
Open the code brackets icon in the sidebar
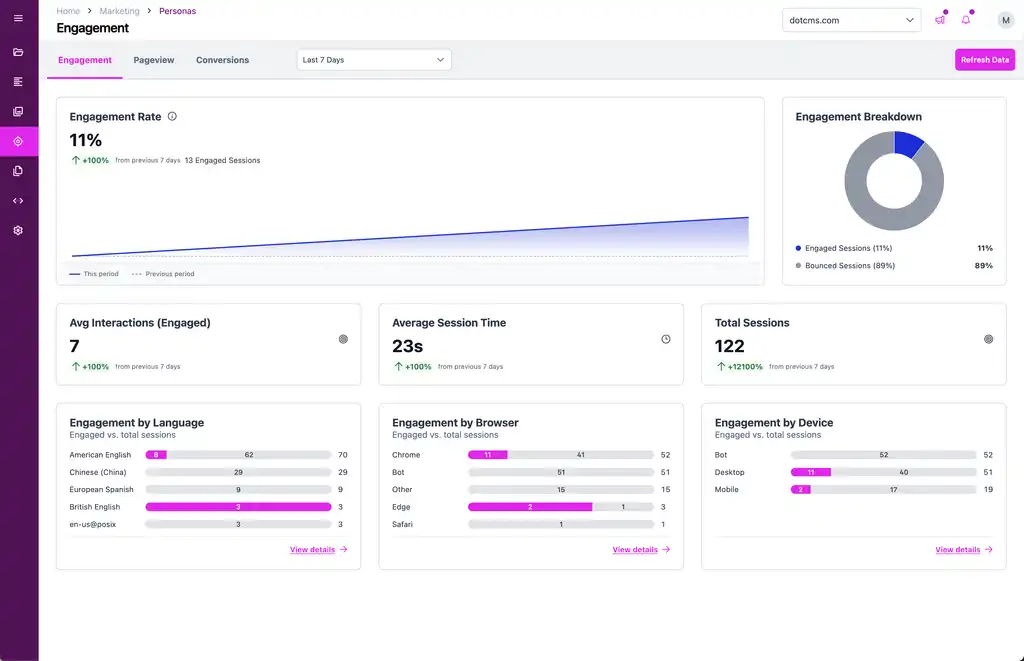point(18,201)
